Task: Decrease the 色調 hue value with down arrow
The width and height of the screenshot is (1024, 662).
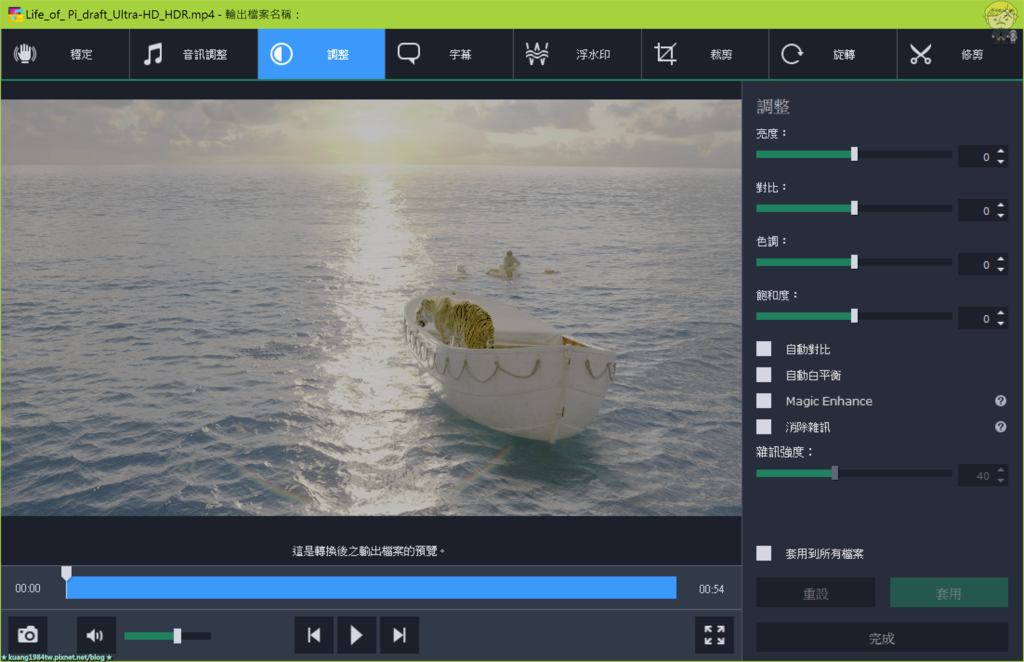Action: pyautogui.click(x=1000, y=269)
